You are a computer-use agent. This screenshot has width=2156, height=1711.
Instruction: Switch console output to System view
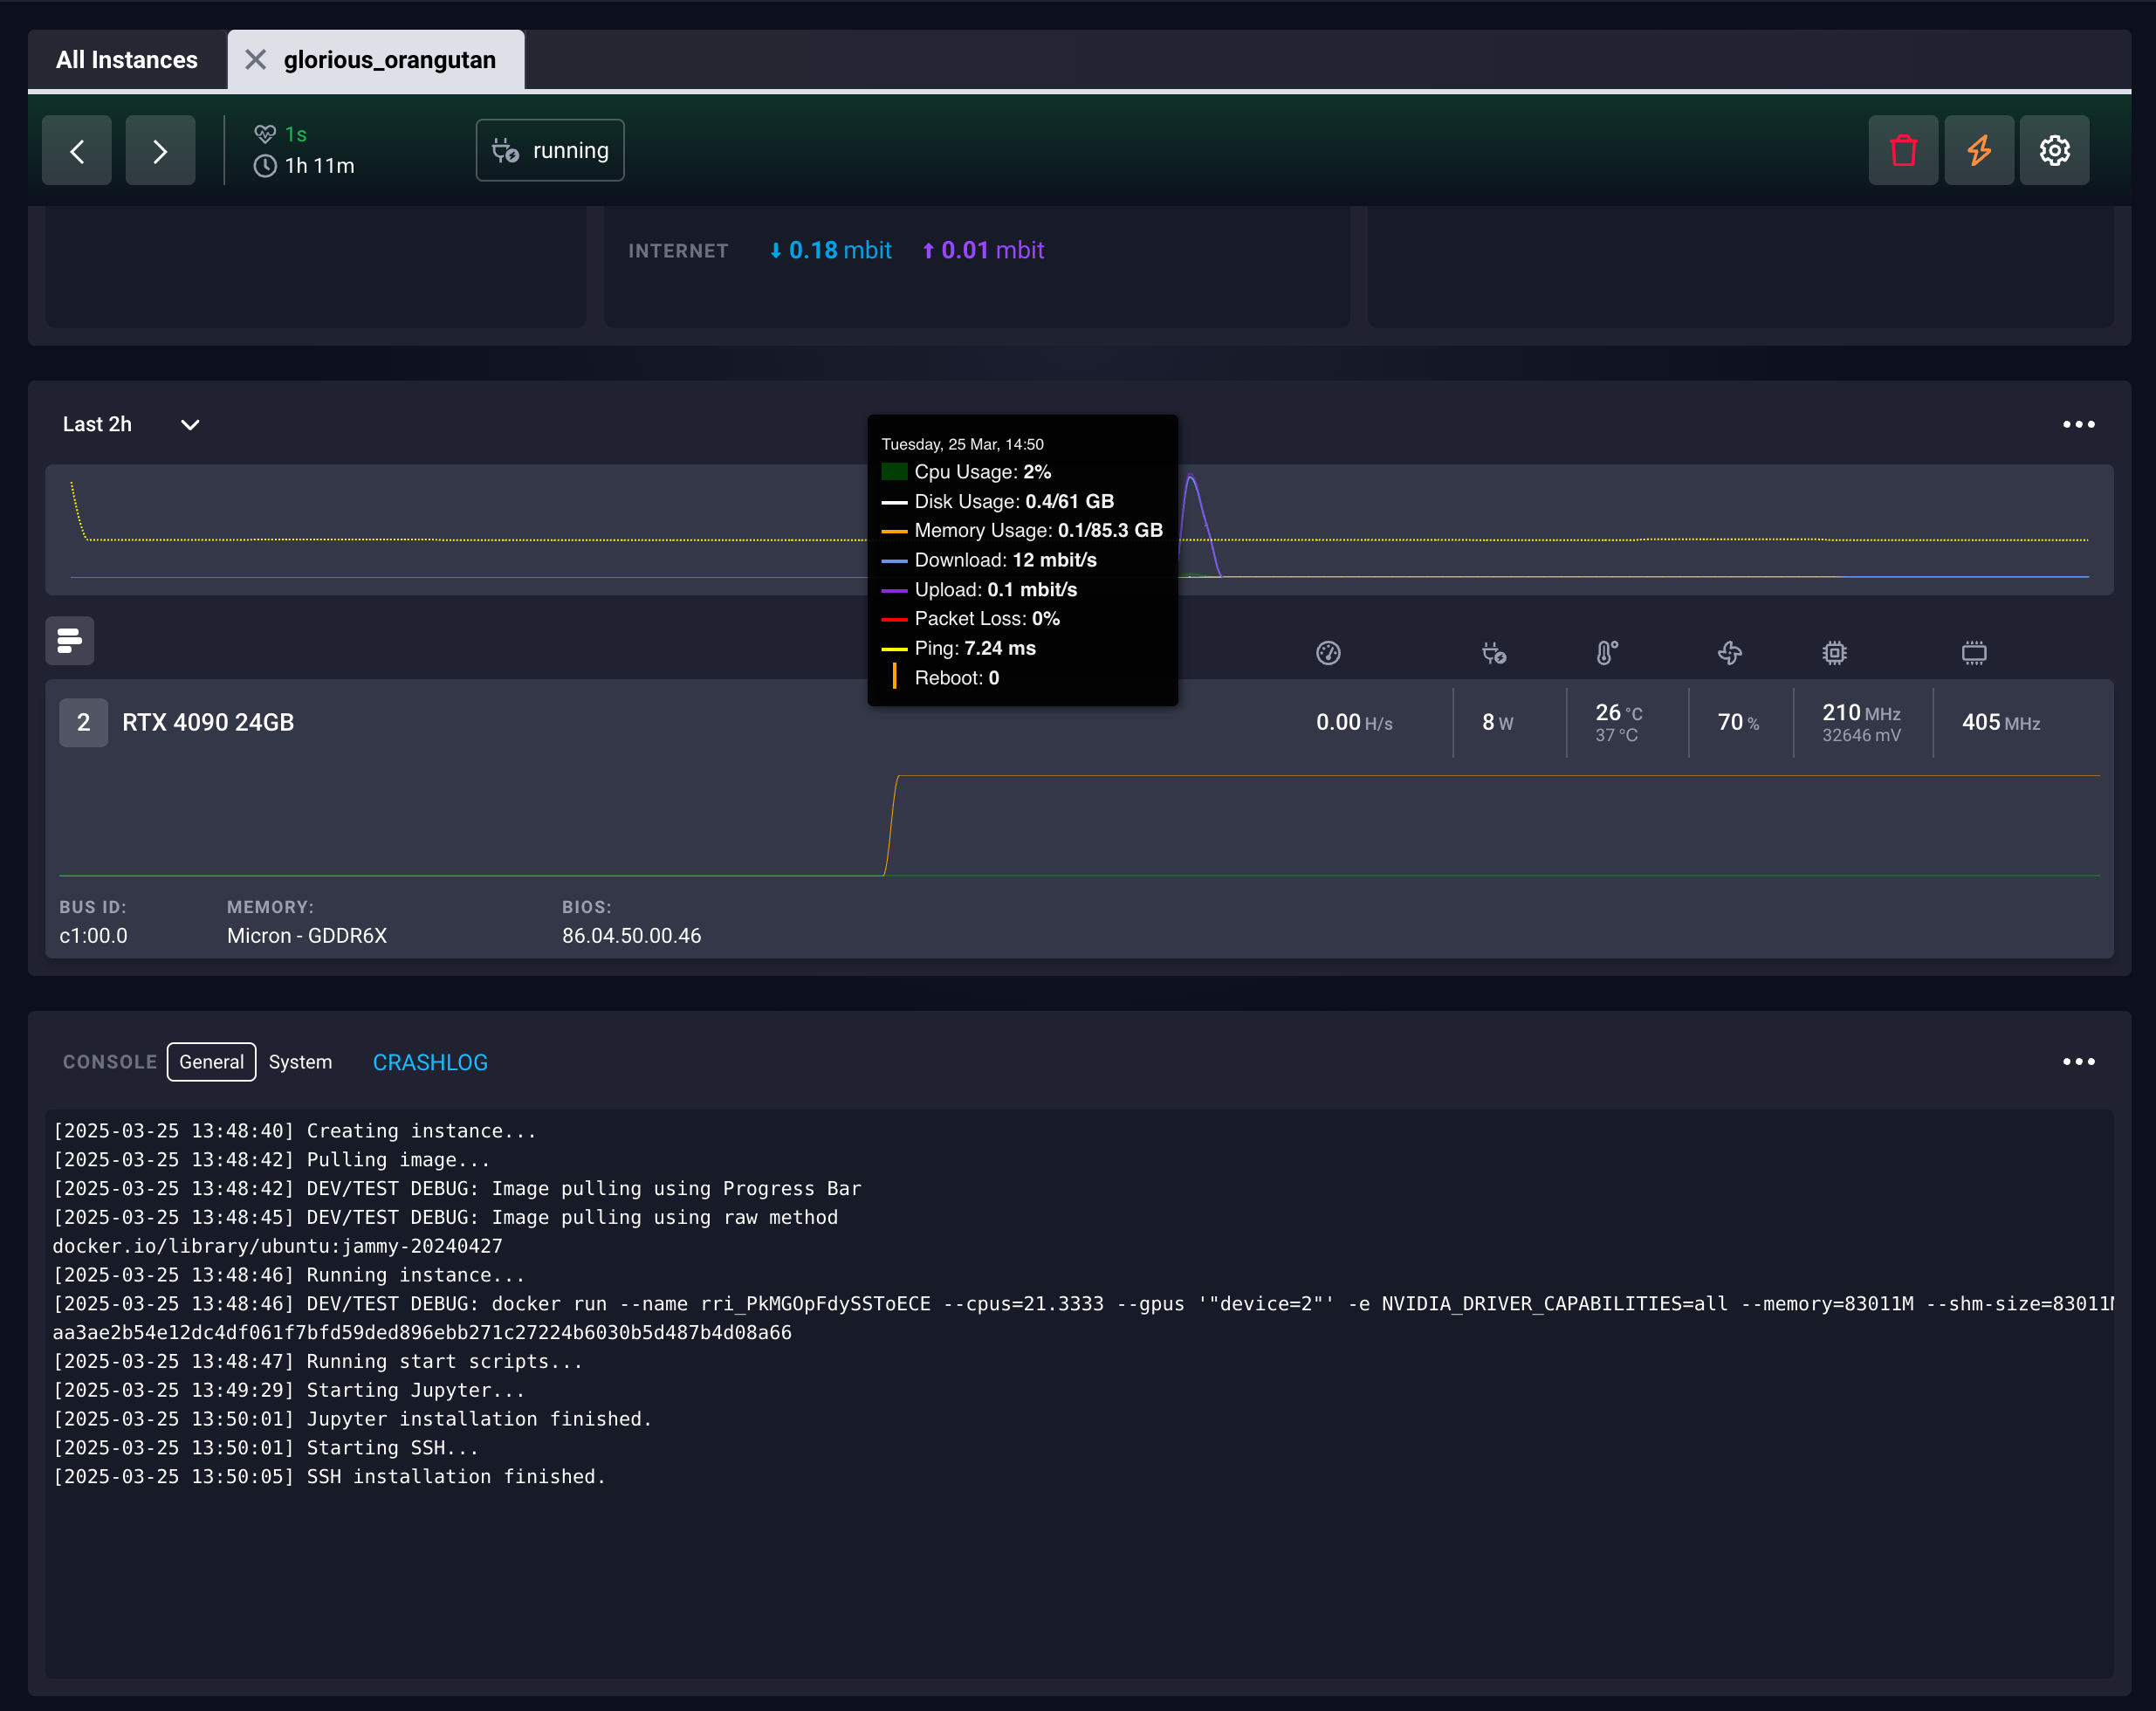(300, 1062)
